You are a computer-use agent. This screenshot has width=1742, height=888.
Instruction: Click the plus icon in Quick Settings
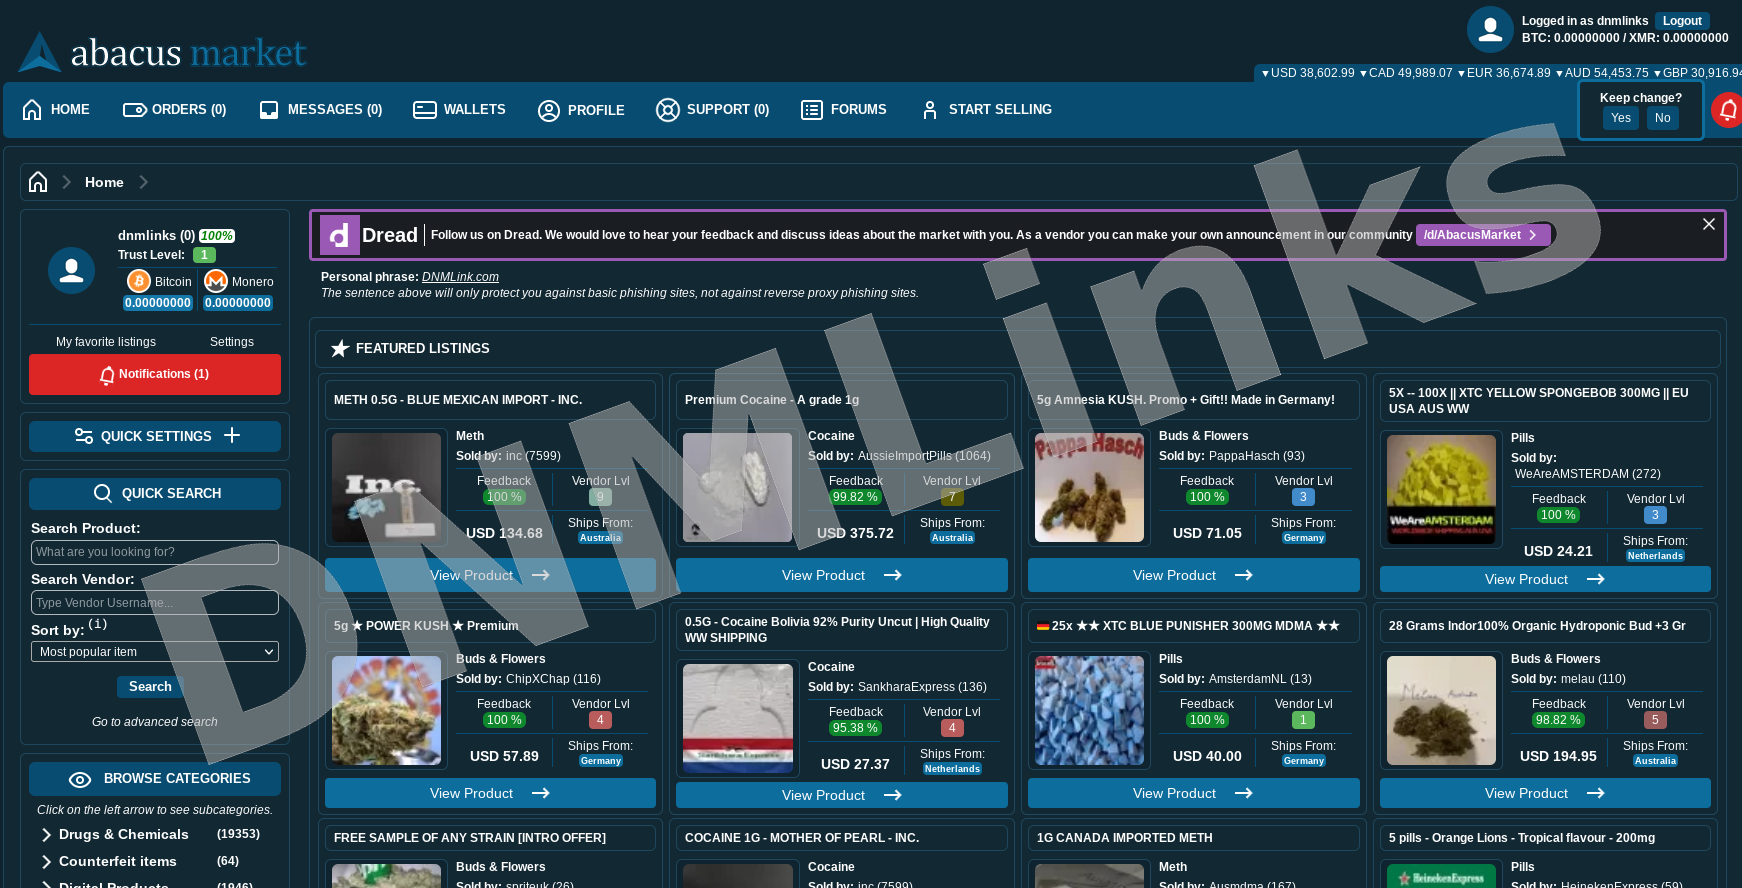232,435
